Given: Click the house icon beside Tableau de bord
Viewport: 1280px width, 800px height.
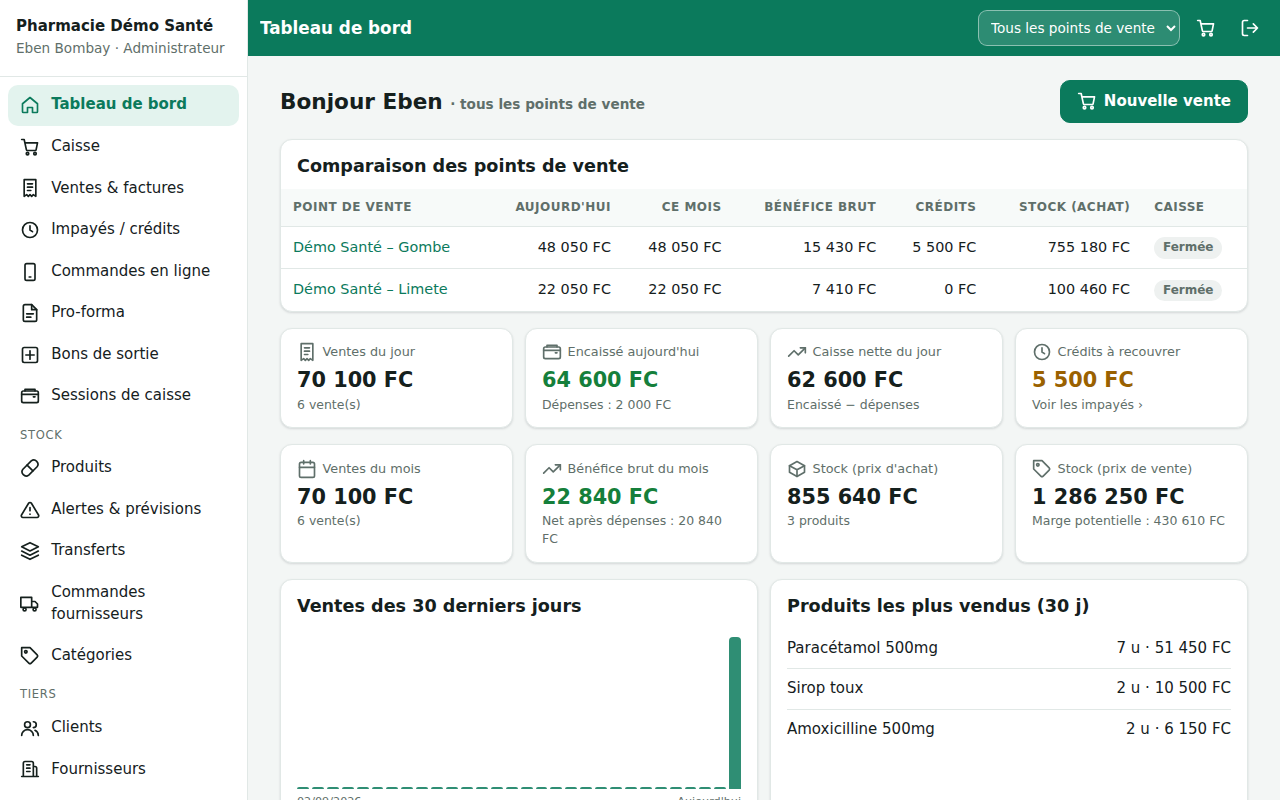Looking at the screenshot, I should (x=30, y=105).
